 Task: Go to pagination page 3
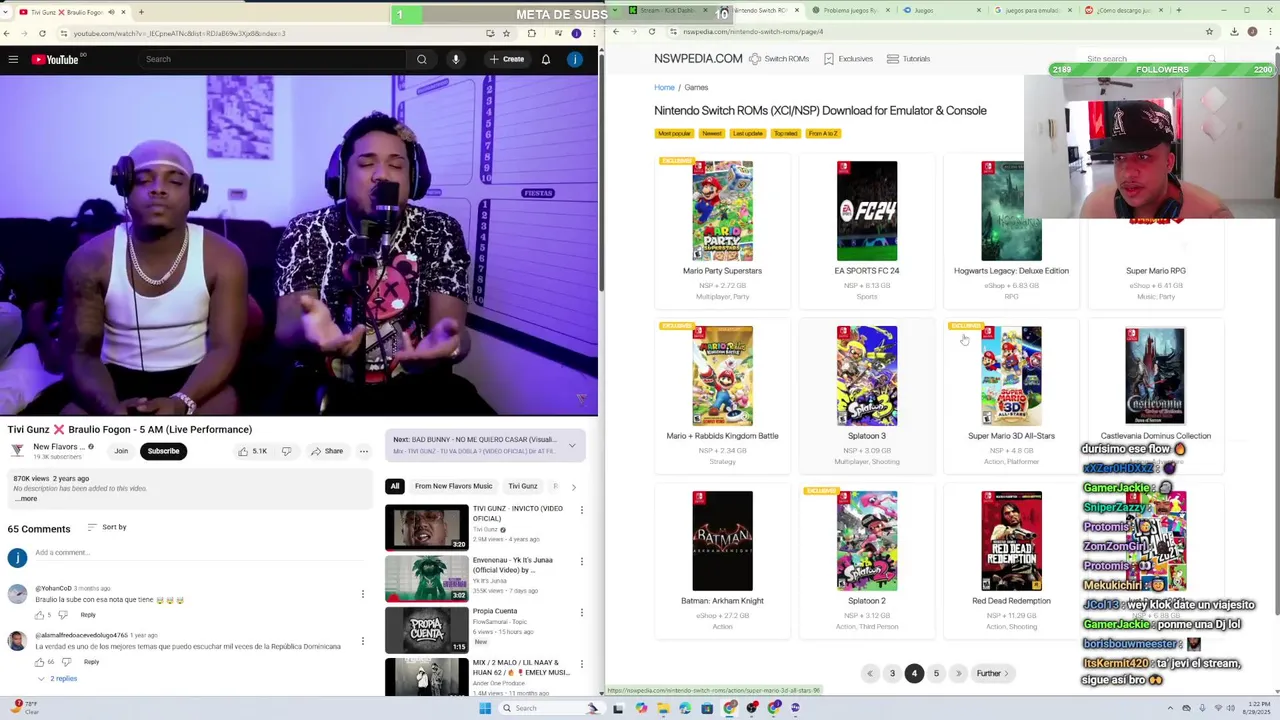click(x=892, y=674)
